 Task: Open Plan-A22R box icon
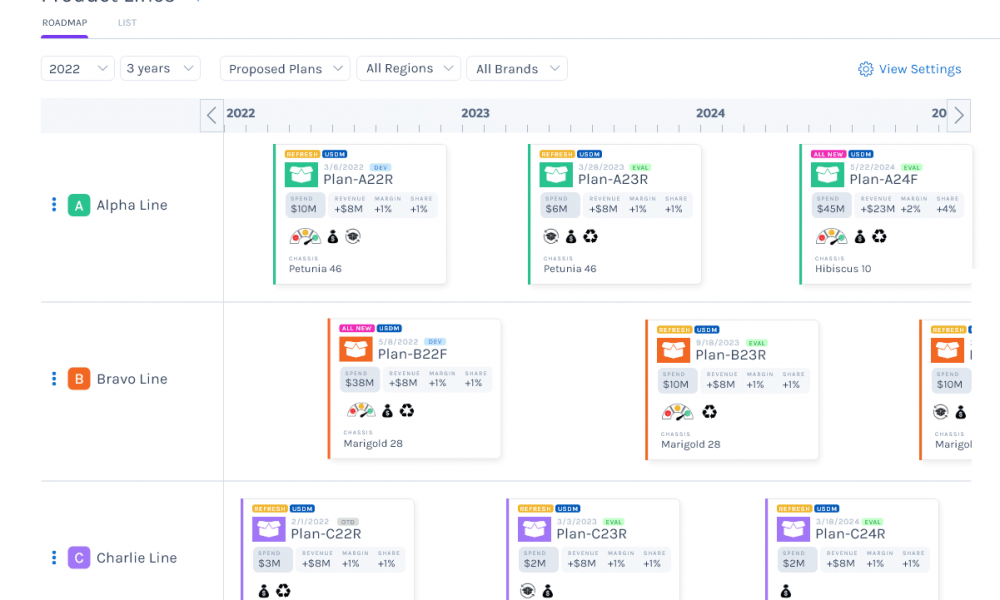pyautogui.click(x=301, y=175)
